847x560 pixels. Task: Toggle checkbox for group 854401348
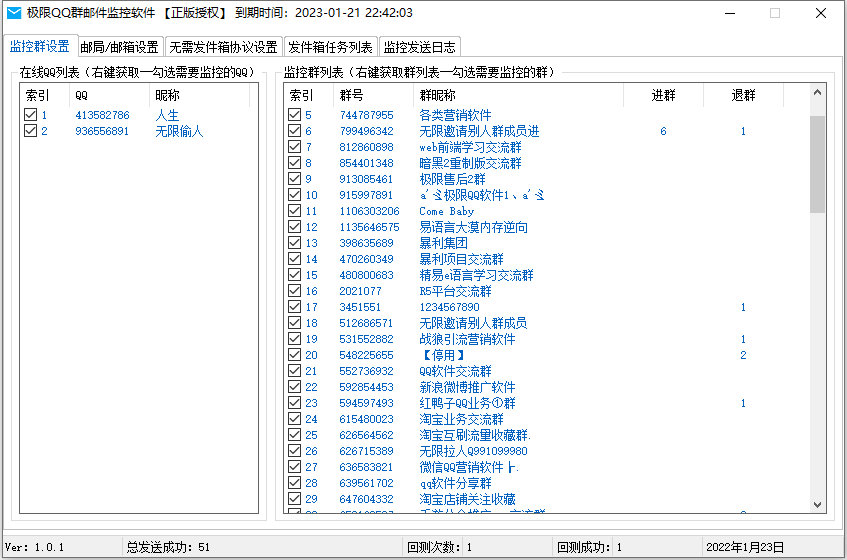click(294, 163)
